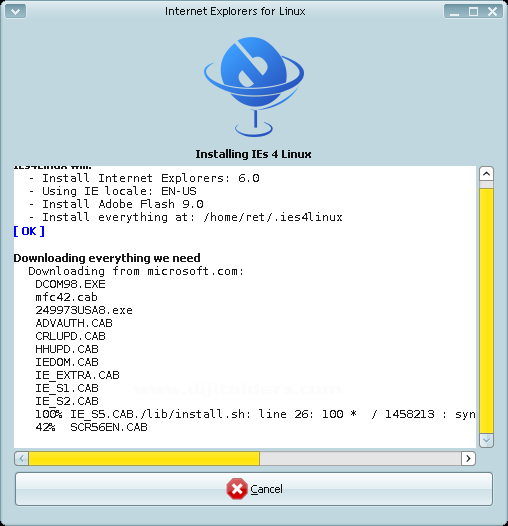Screen dimensions: 508x526
Task: Select the 249973USA8.exe line
Action: click(x=84, y=310)
